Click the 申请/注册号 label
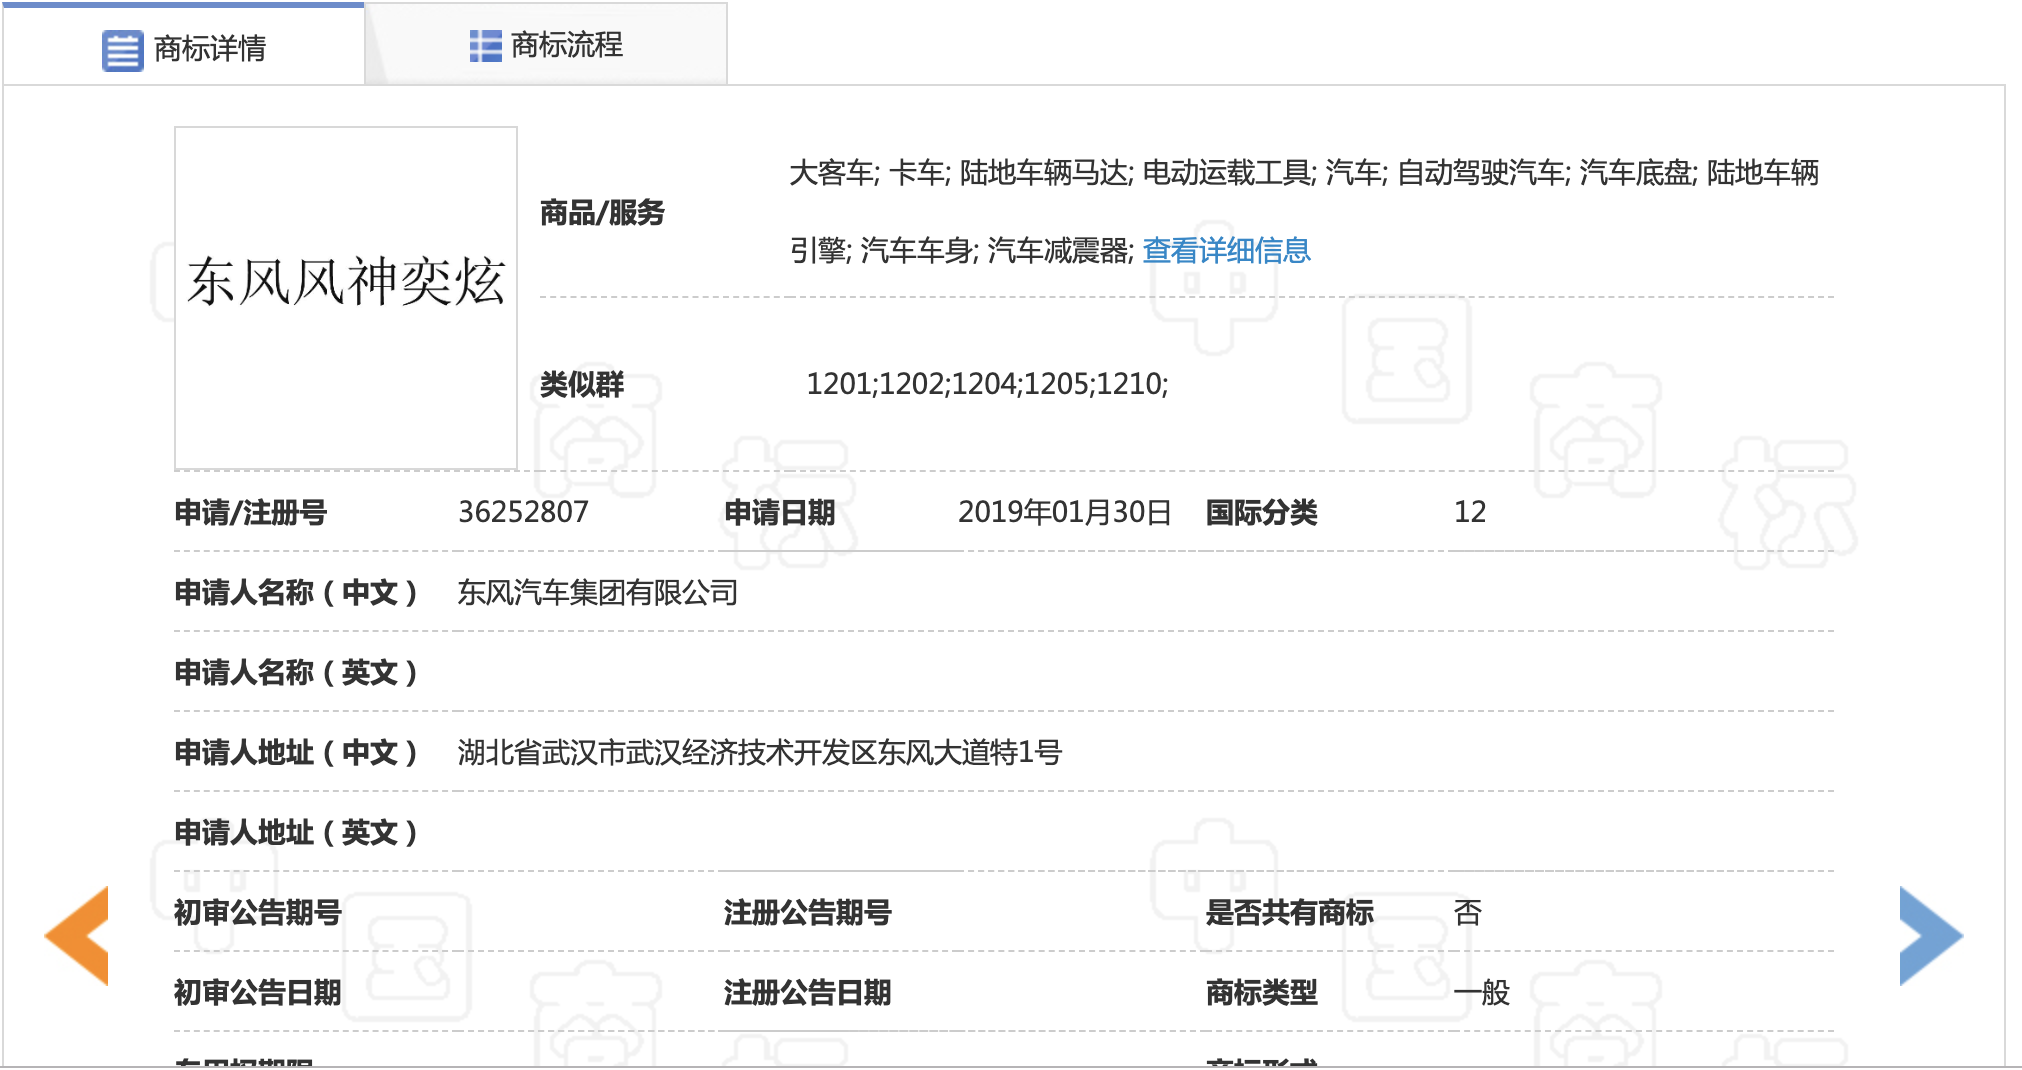Viewport: 2022px width, 1070px height. click(251, 513)
